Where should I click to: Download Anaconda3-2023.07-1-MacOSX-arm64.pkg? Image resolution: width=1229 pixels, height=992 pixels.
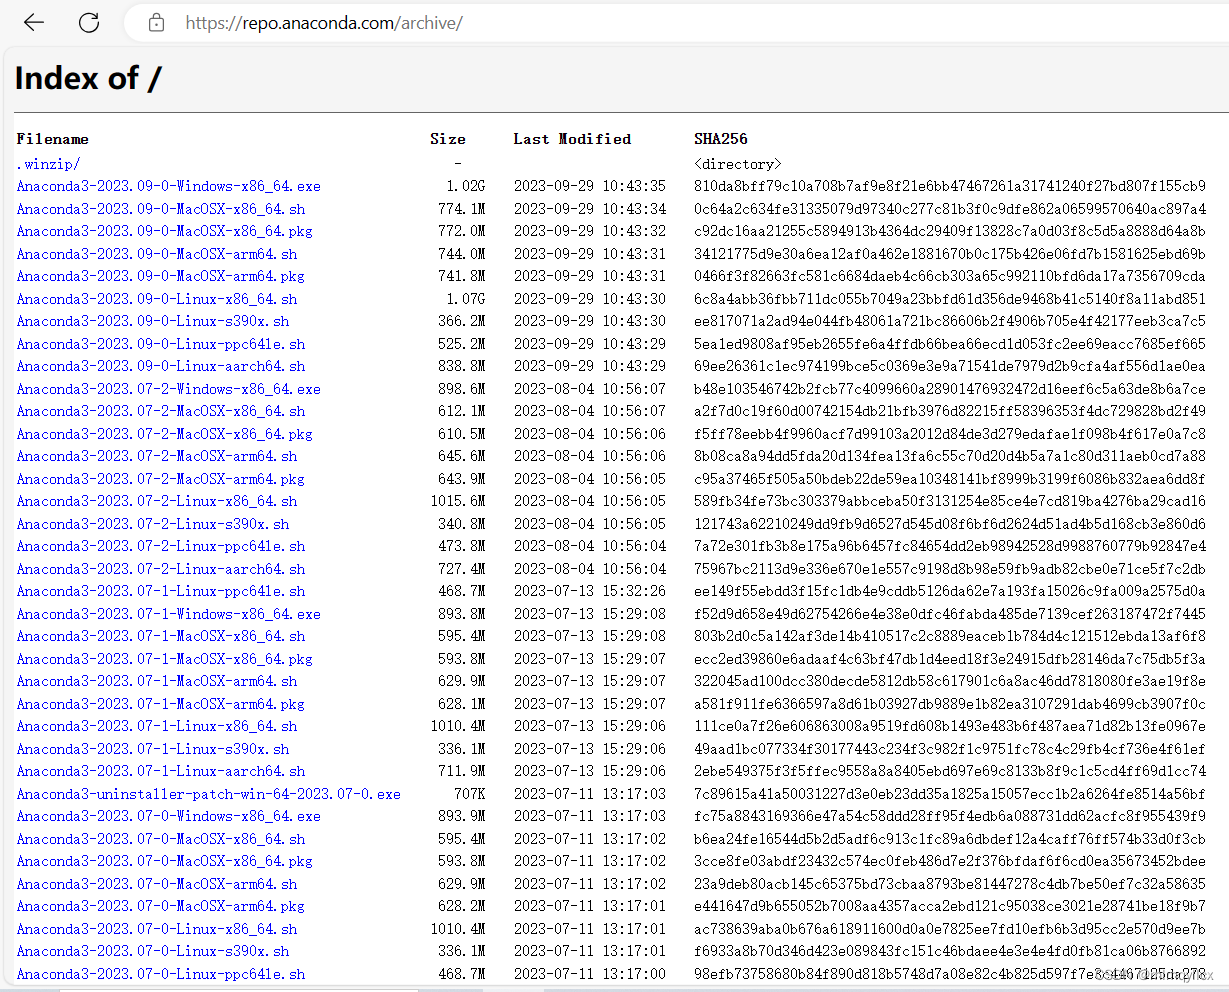click(x=161, y=704)
